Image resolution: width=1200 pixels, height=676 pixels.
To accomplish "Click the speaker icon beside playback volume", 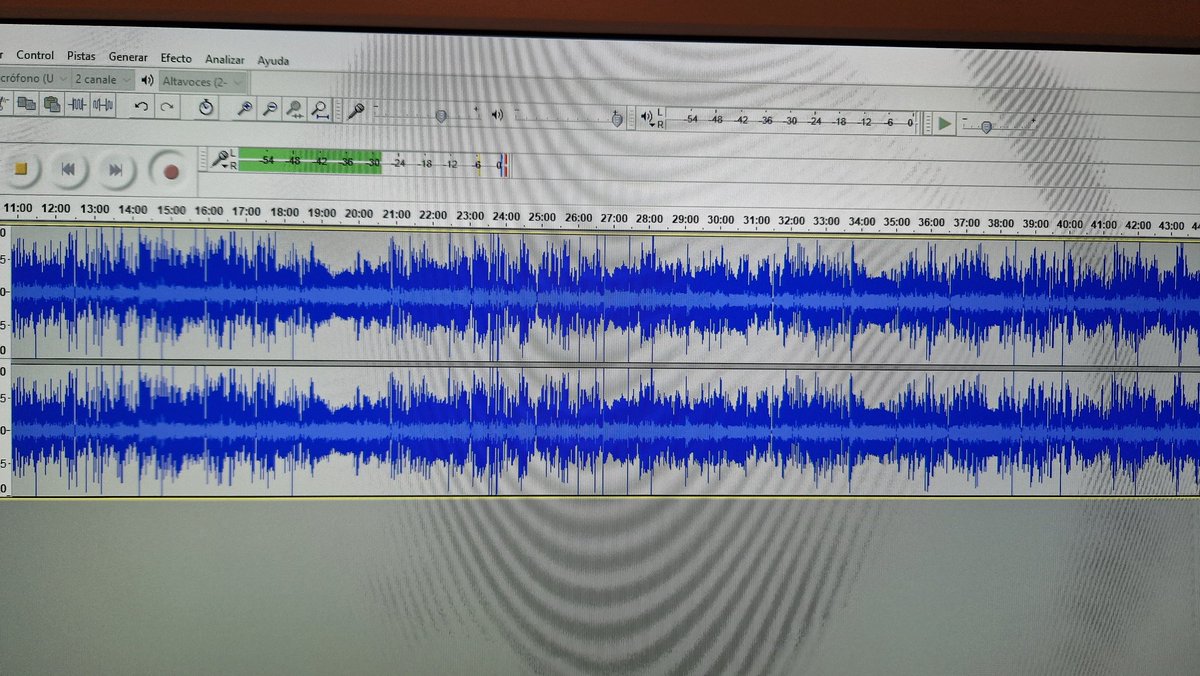I will tap(497, 115).
